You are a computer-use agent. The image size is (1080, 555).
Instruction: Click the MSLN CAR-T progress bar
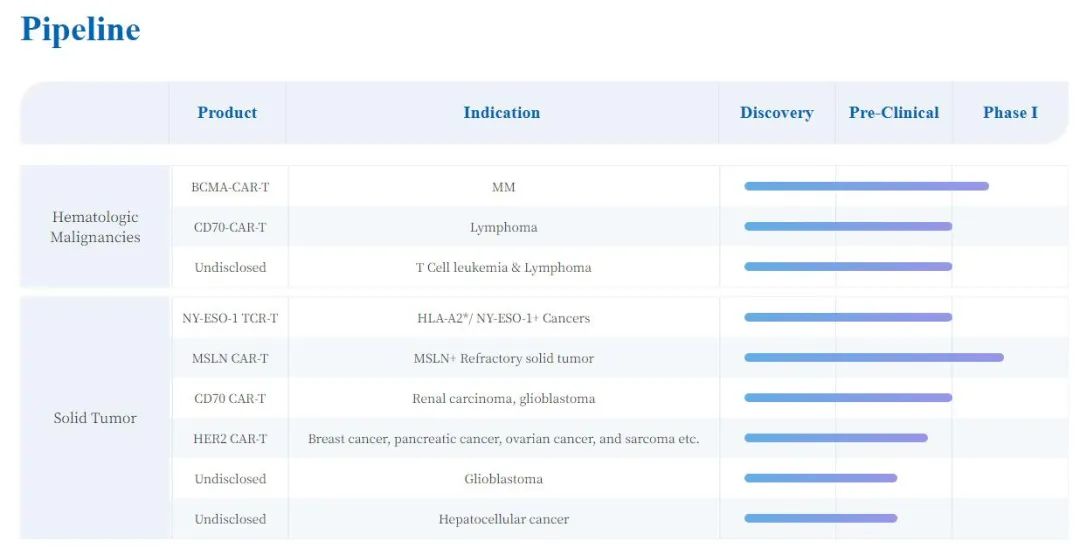[x=873, y=357]
